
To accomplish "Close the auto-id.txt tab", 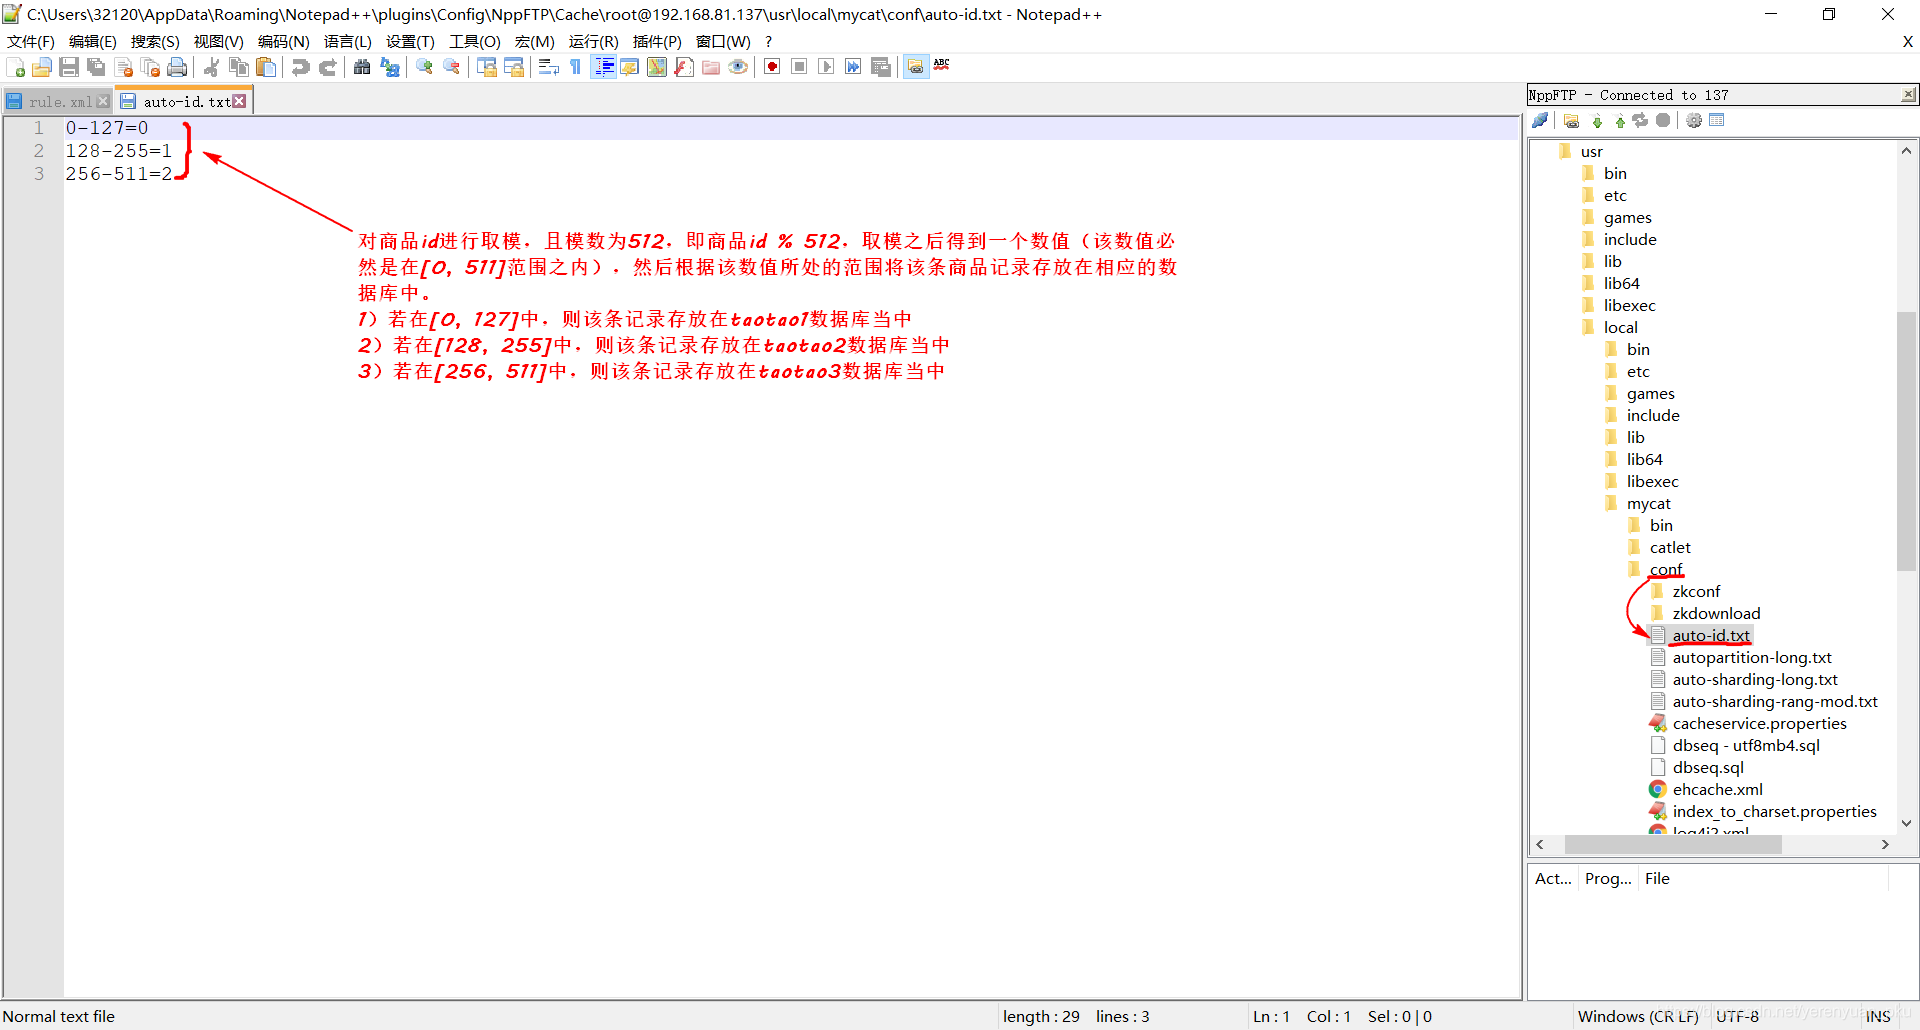I will coord(239,101).
